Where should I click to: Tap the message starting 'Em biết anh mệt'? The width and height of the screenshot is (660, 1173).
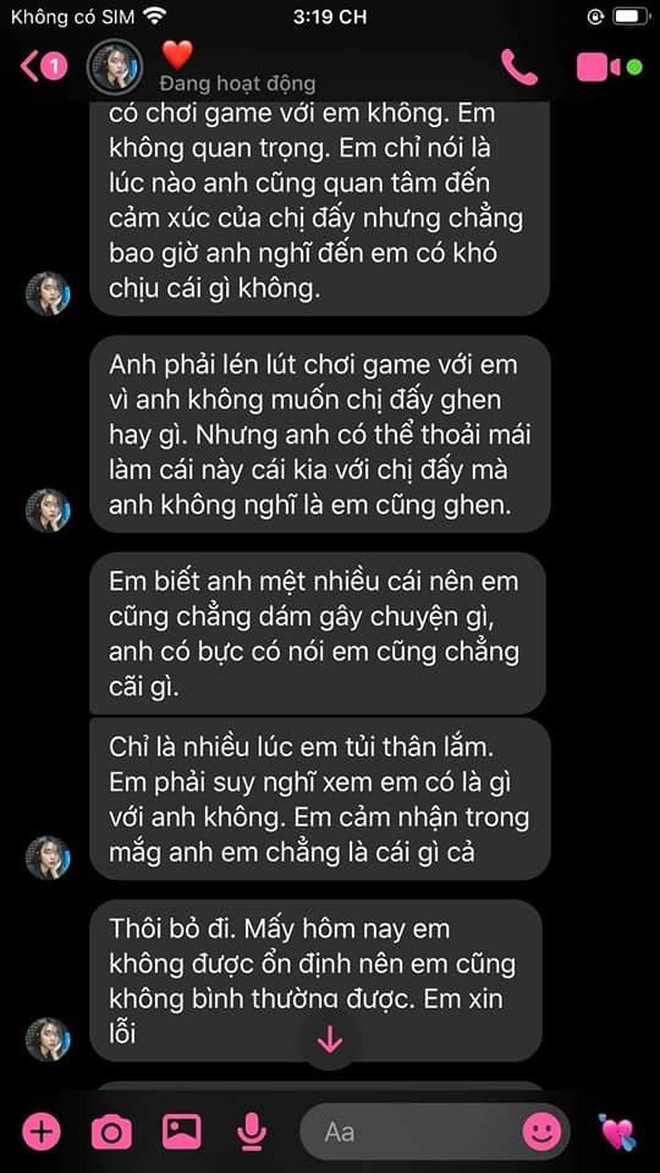pos(317,633)
